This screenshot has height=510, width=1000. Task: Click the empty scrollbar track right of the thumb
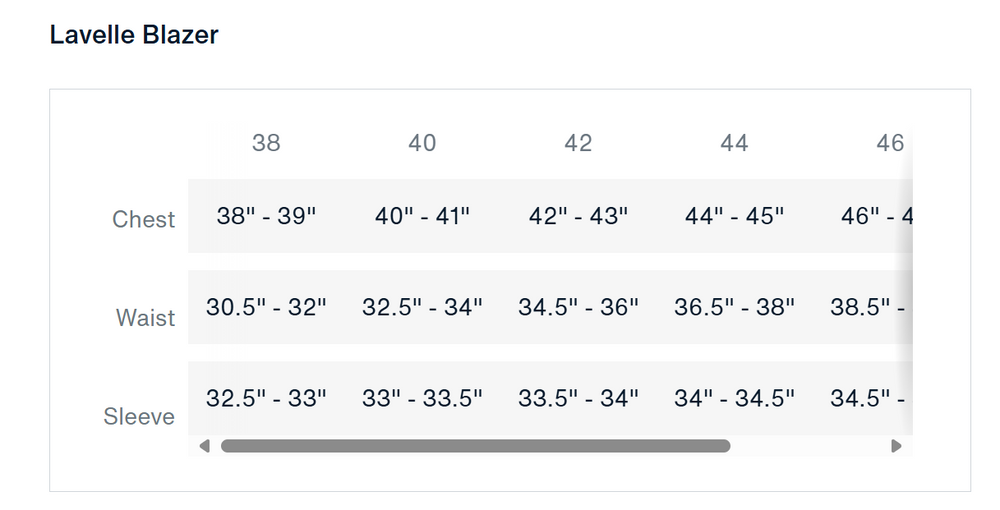pyautogui.click(x=810, y=446)
